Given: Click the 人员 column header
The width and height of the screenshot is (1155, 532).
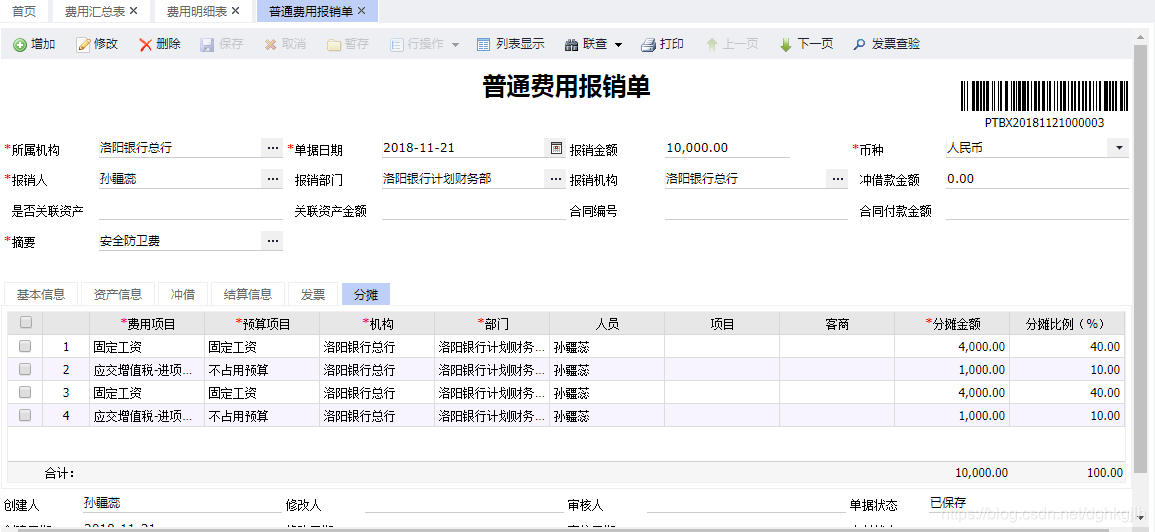Looking at the screenshot, I should click(607, 323).
